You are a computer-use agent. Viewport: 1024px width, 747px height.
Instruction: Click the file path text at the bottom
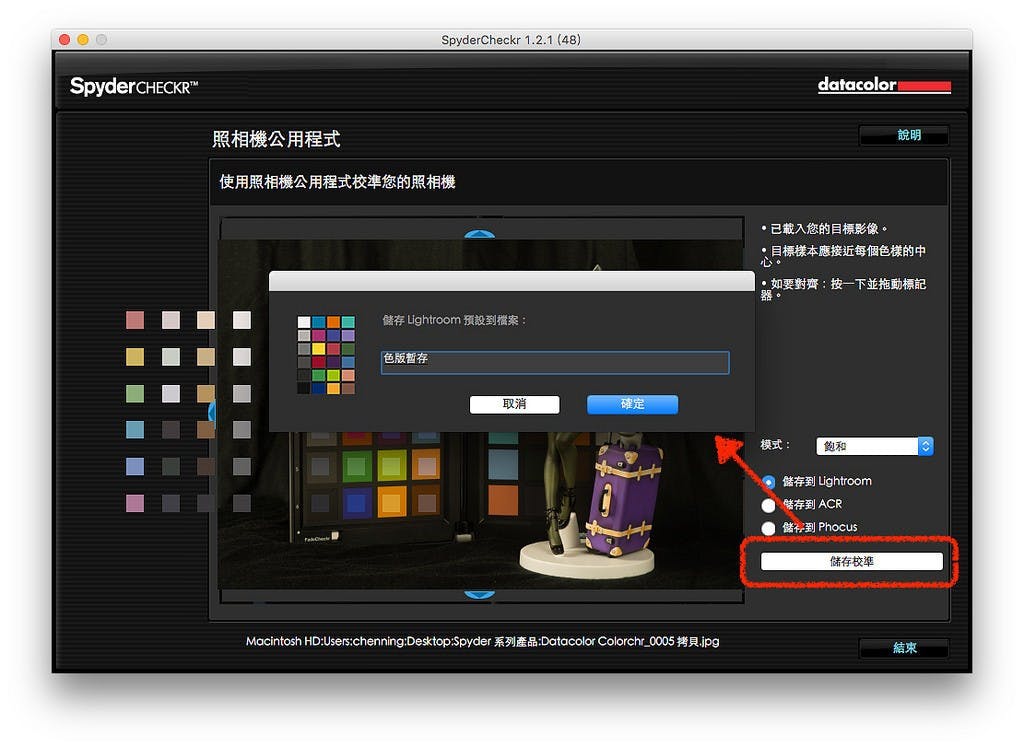[x=482, y=641]
